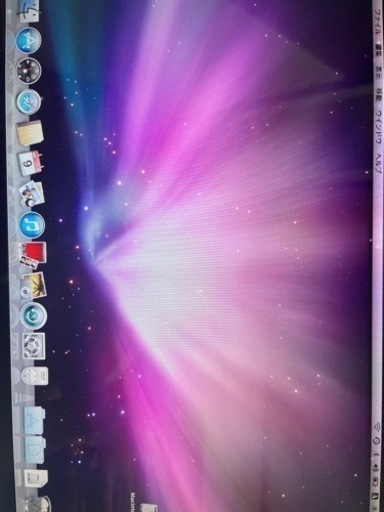Click the Bluetooth menu bar icon
The width and height of the screenshot is (384, 512).
(377, 454)
